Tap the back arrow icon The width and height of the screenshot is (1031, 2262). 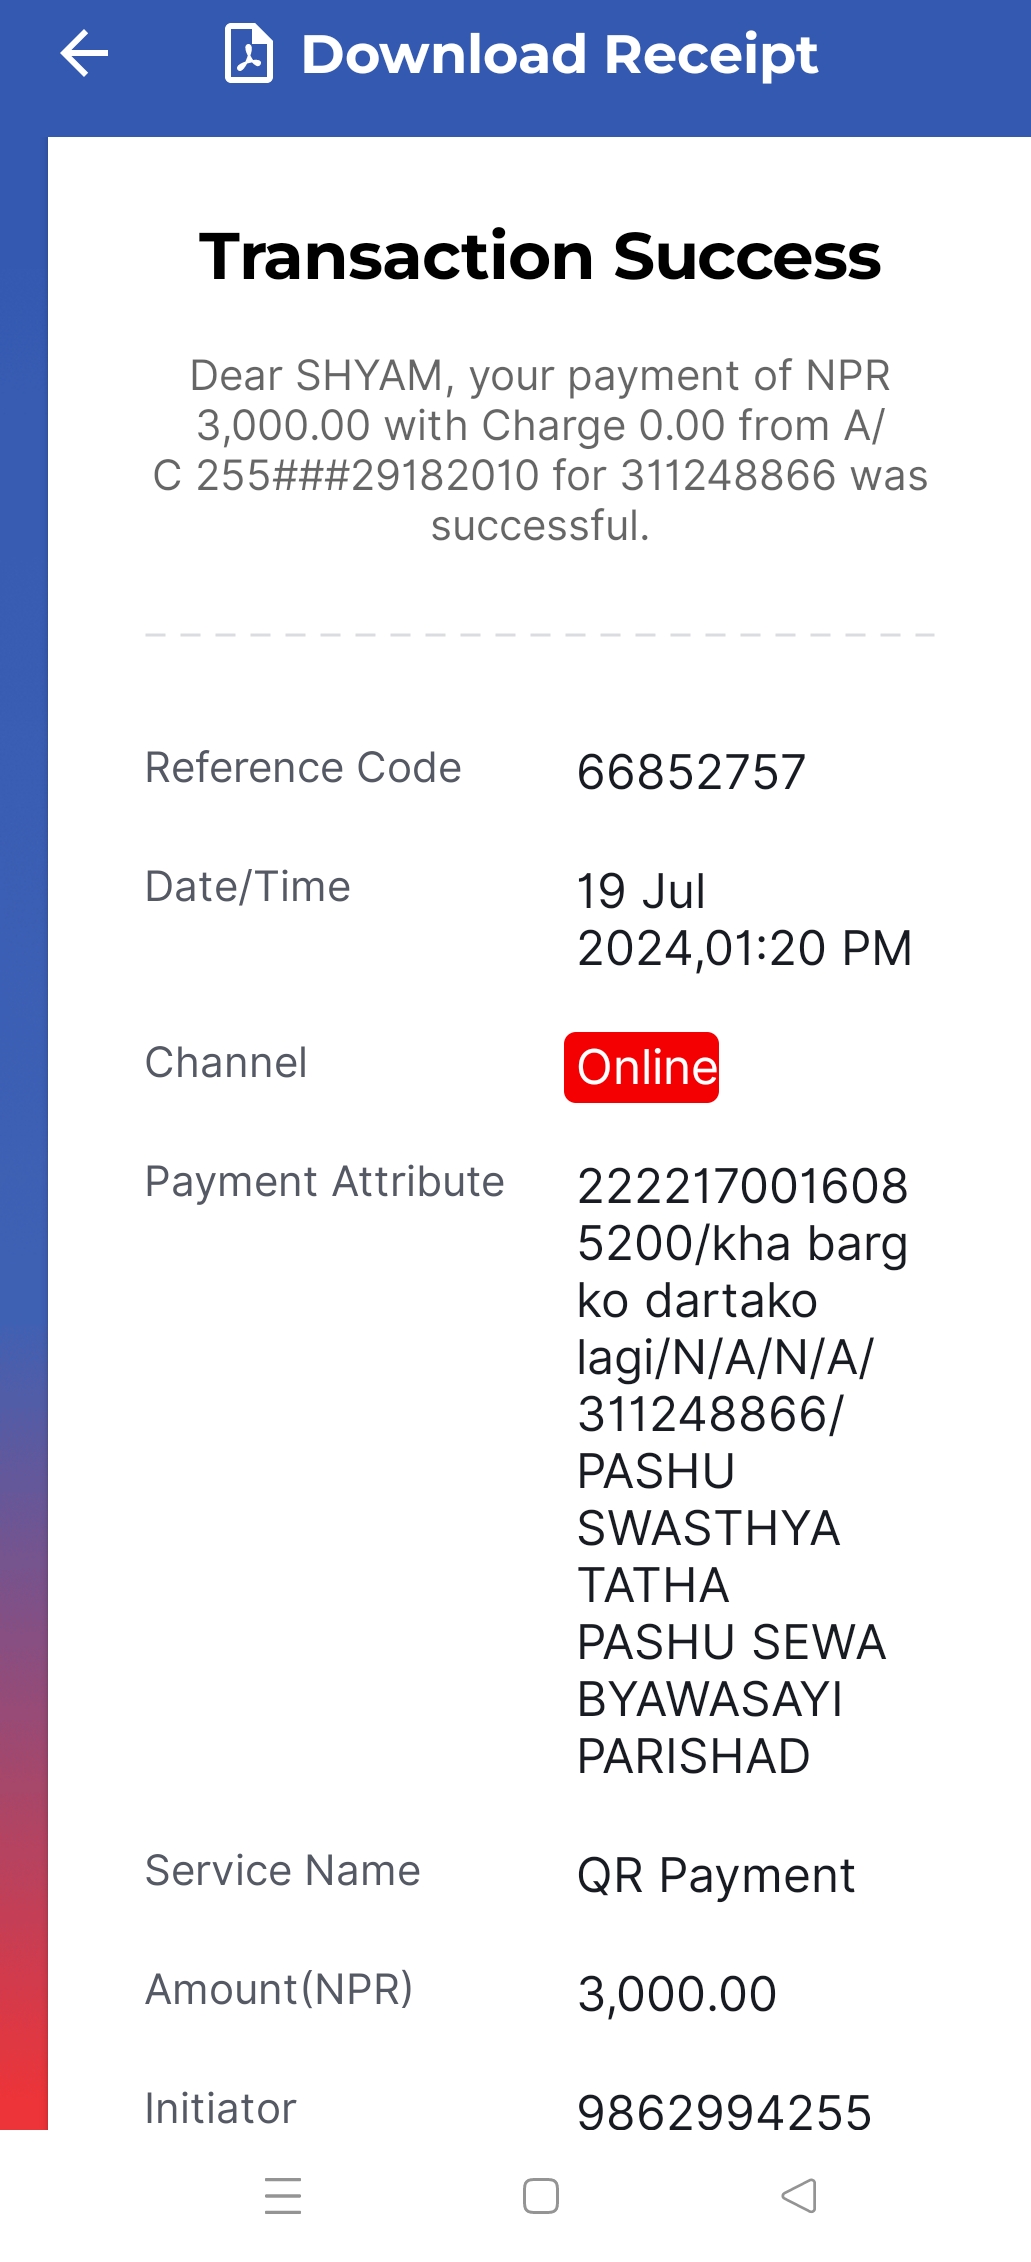(84, 54)
